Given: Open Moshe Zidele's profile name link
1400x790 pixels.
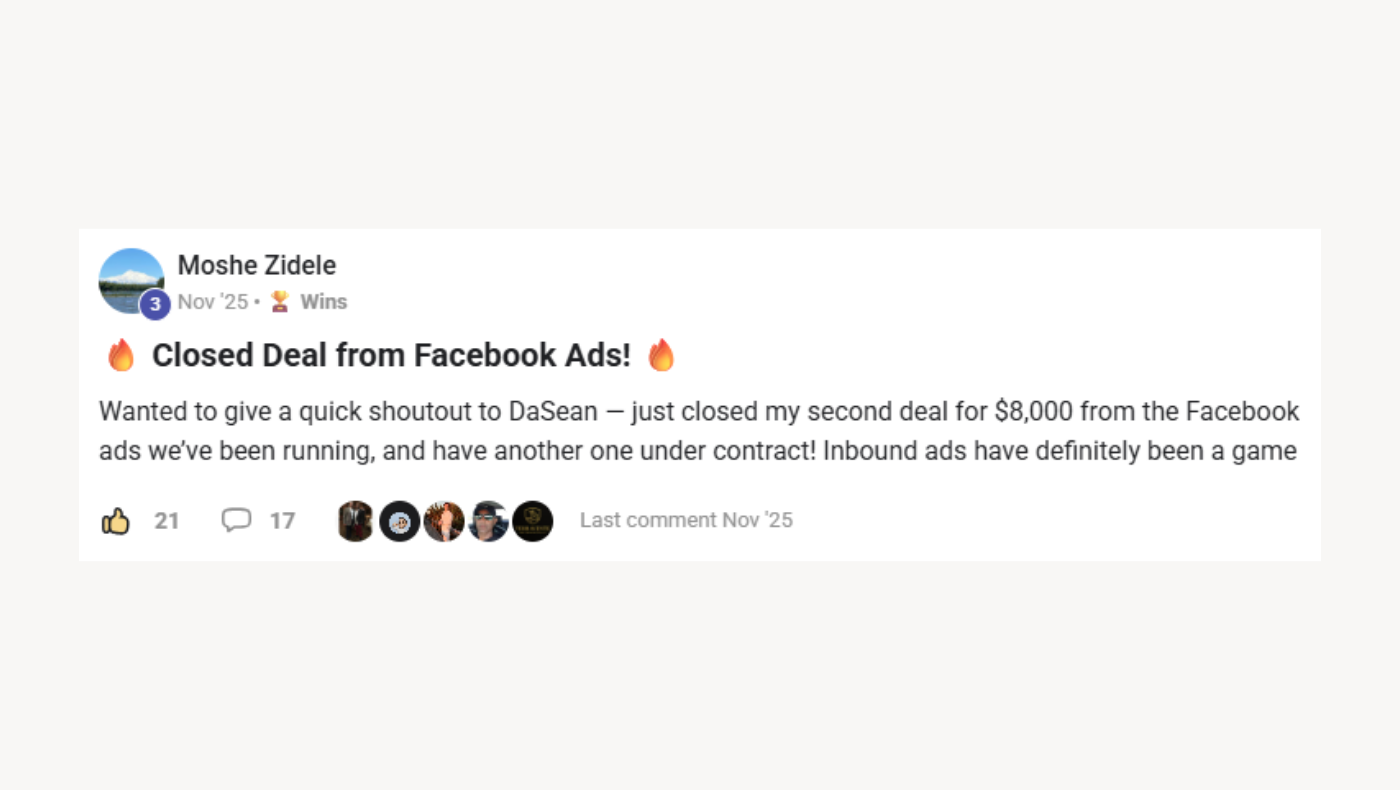Looking at the screenshot, I should tap(257, 265).
